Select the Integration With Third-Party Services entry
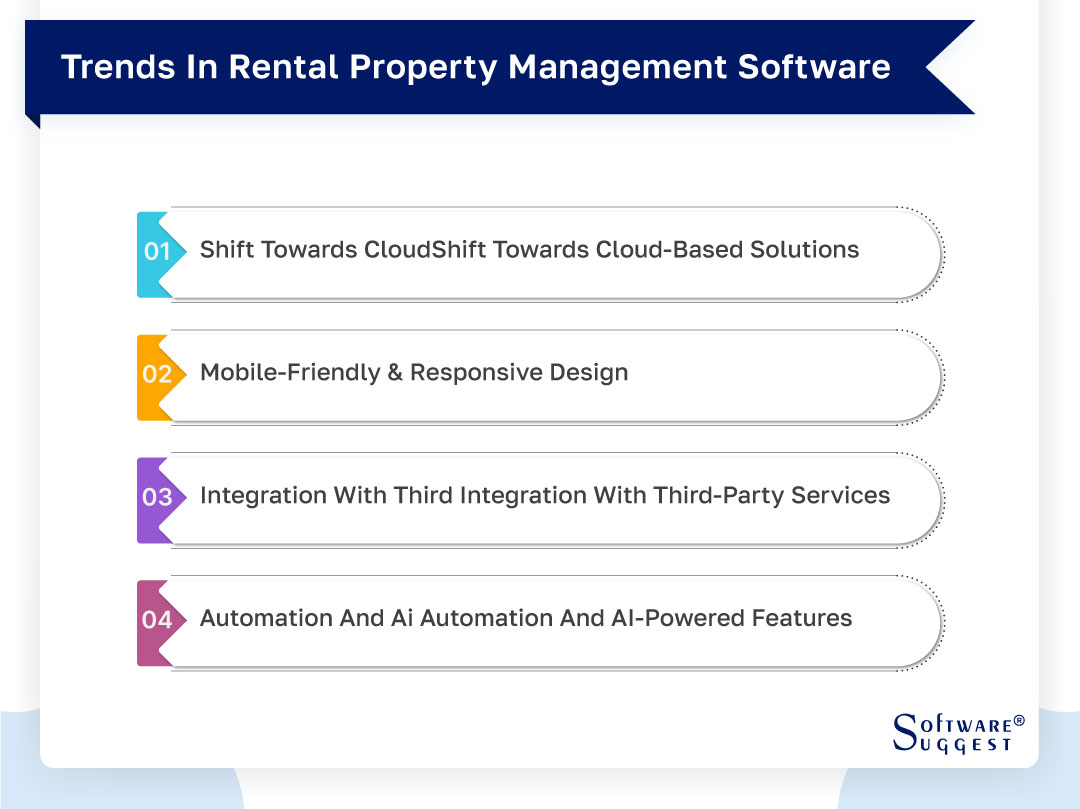This screenshot has width=1080, height=809. coord(540,497)
